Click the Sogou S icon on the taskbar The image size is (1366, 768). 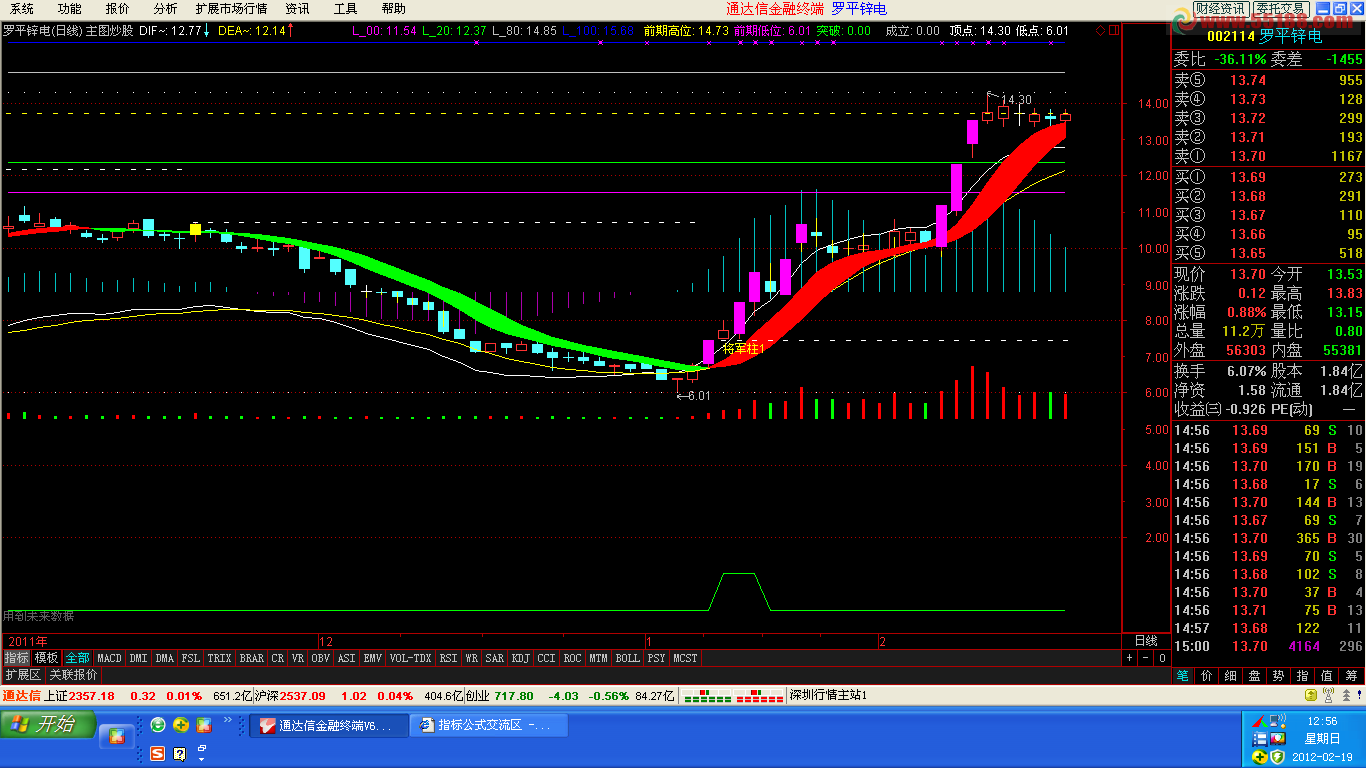click(x=158, y=753)
